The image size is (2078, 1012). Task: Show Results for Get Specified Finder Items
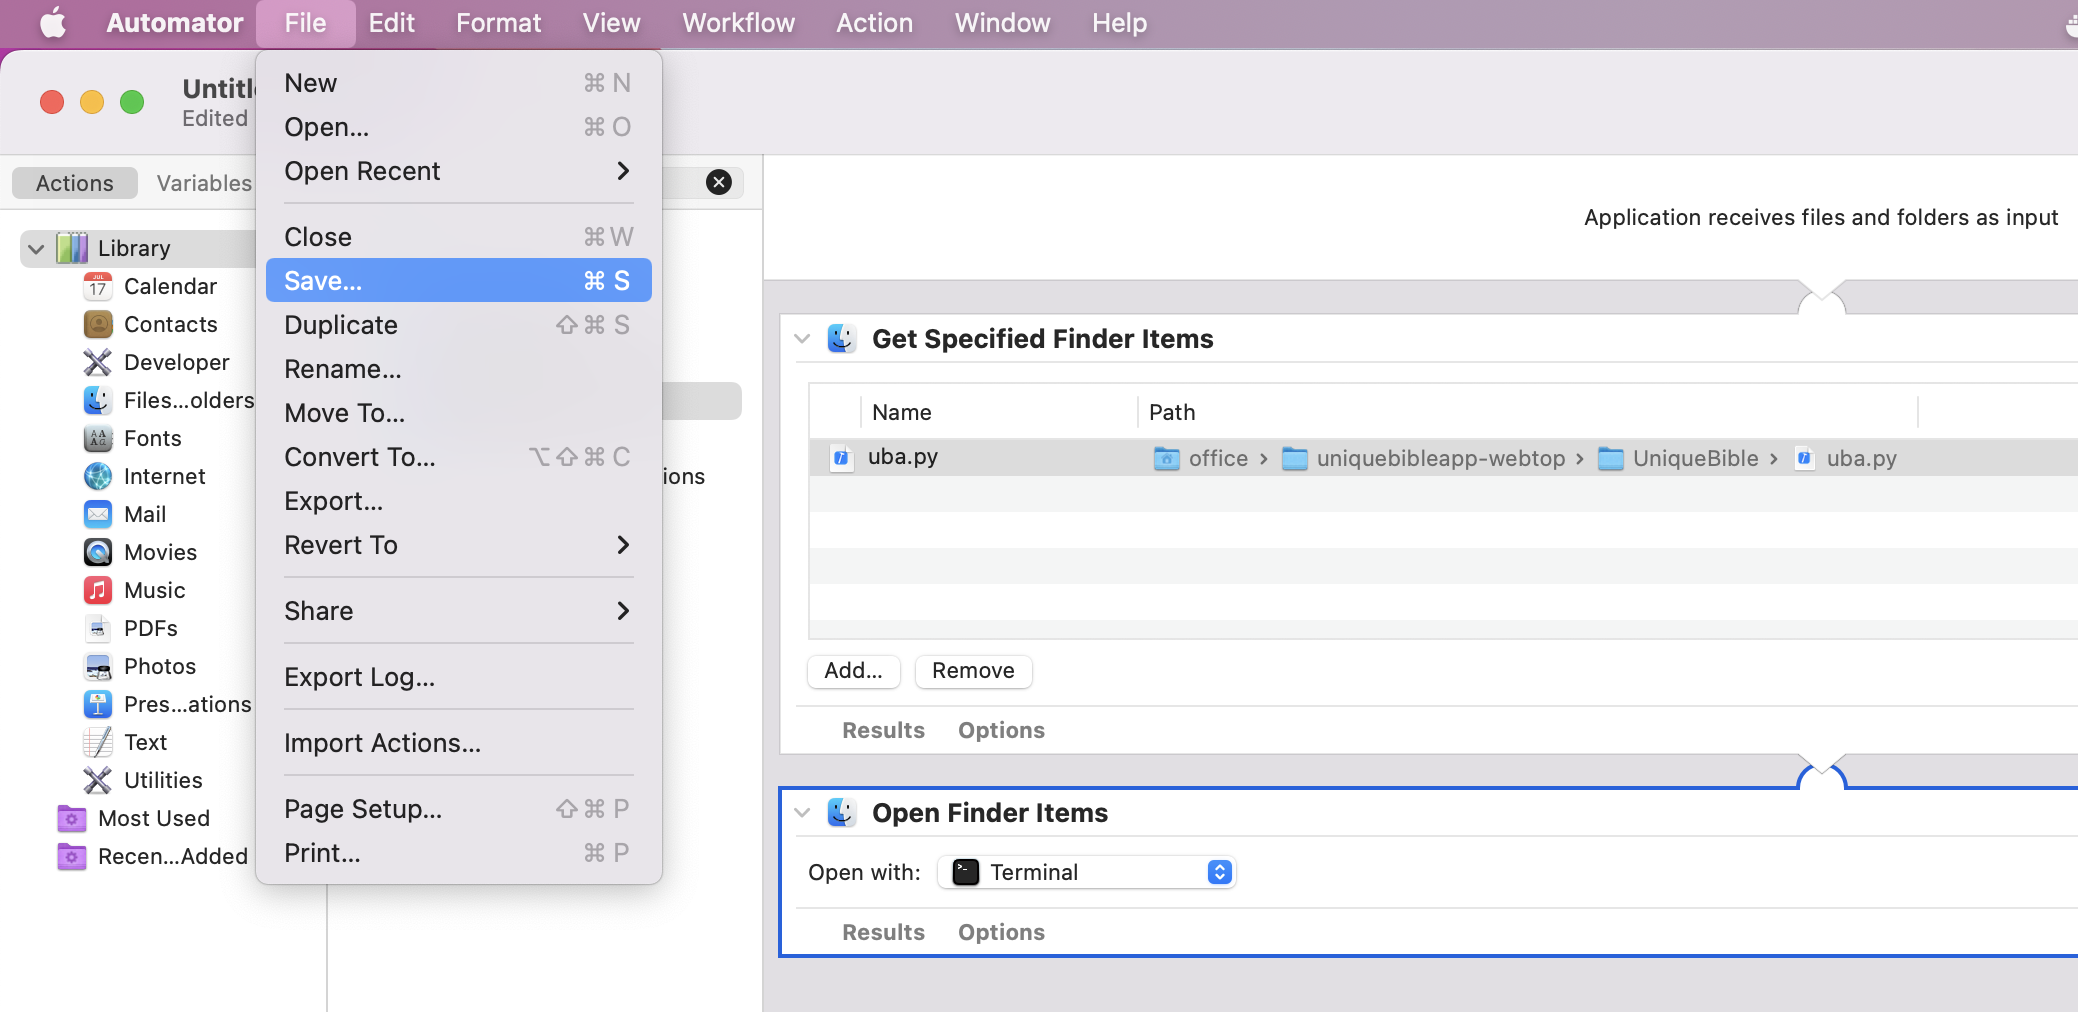883,730
